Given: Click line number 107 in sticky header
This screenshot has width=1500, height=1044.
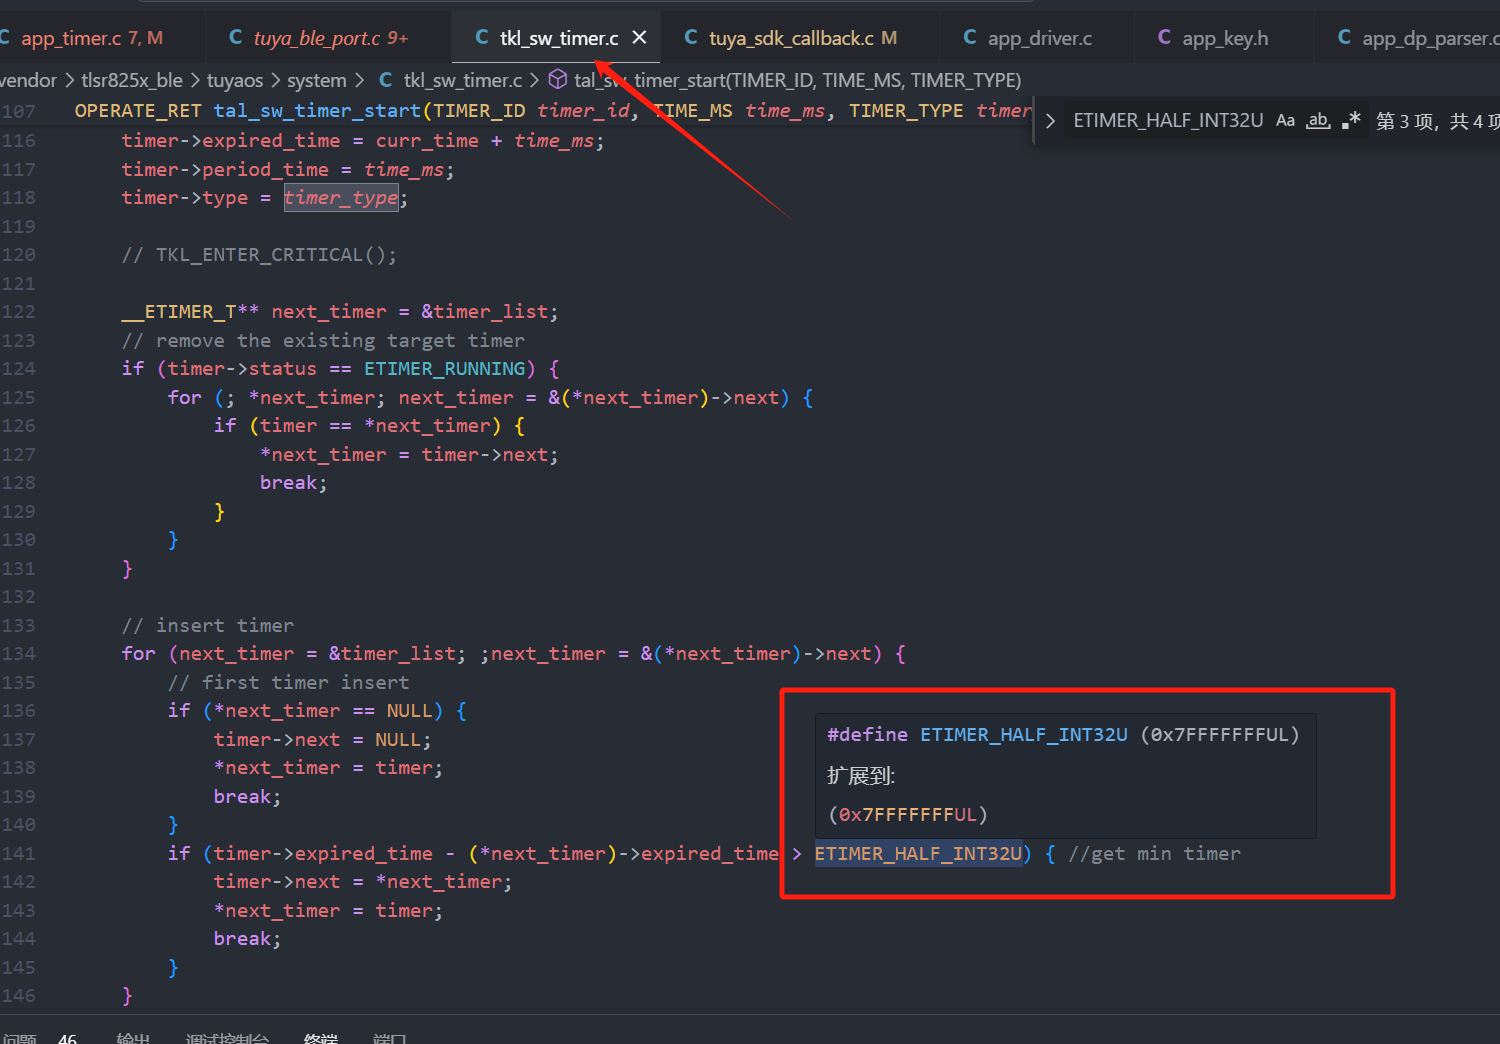Looking at the screenshot, I should 18,111.
